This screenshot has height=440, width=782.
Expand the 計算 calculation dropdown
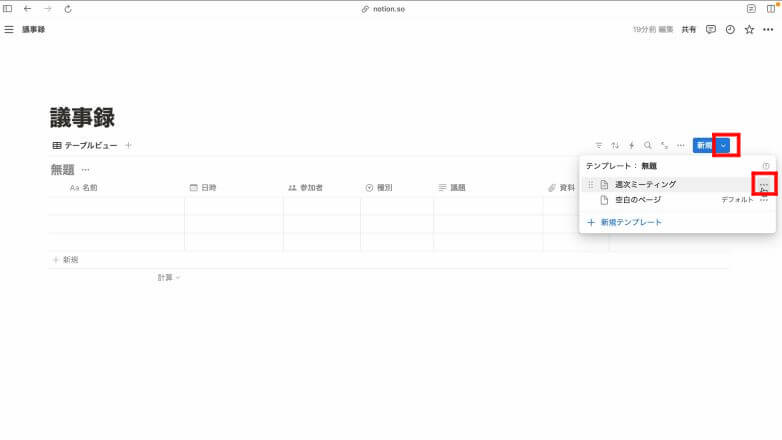[x=169, y=277]
